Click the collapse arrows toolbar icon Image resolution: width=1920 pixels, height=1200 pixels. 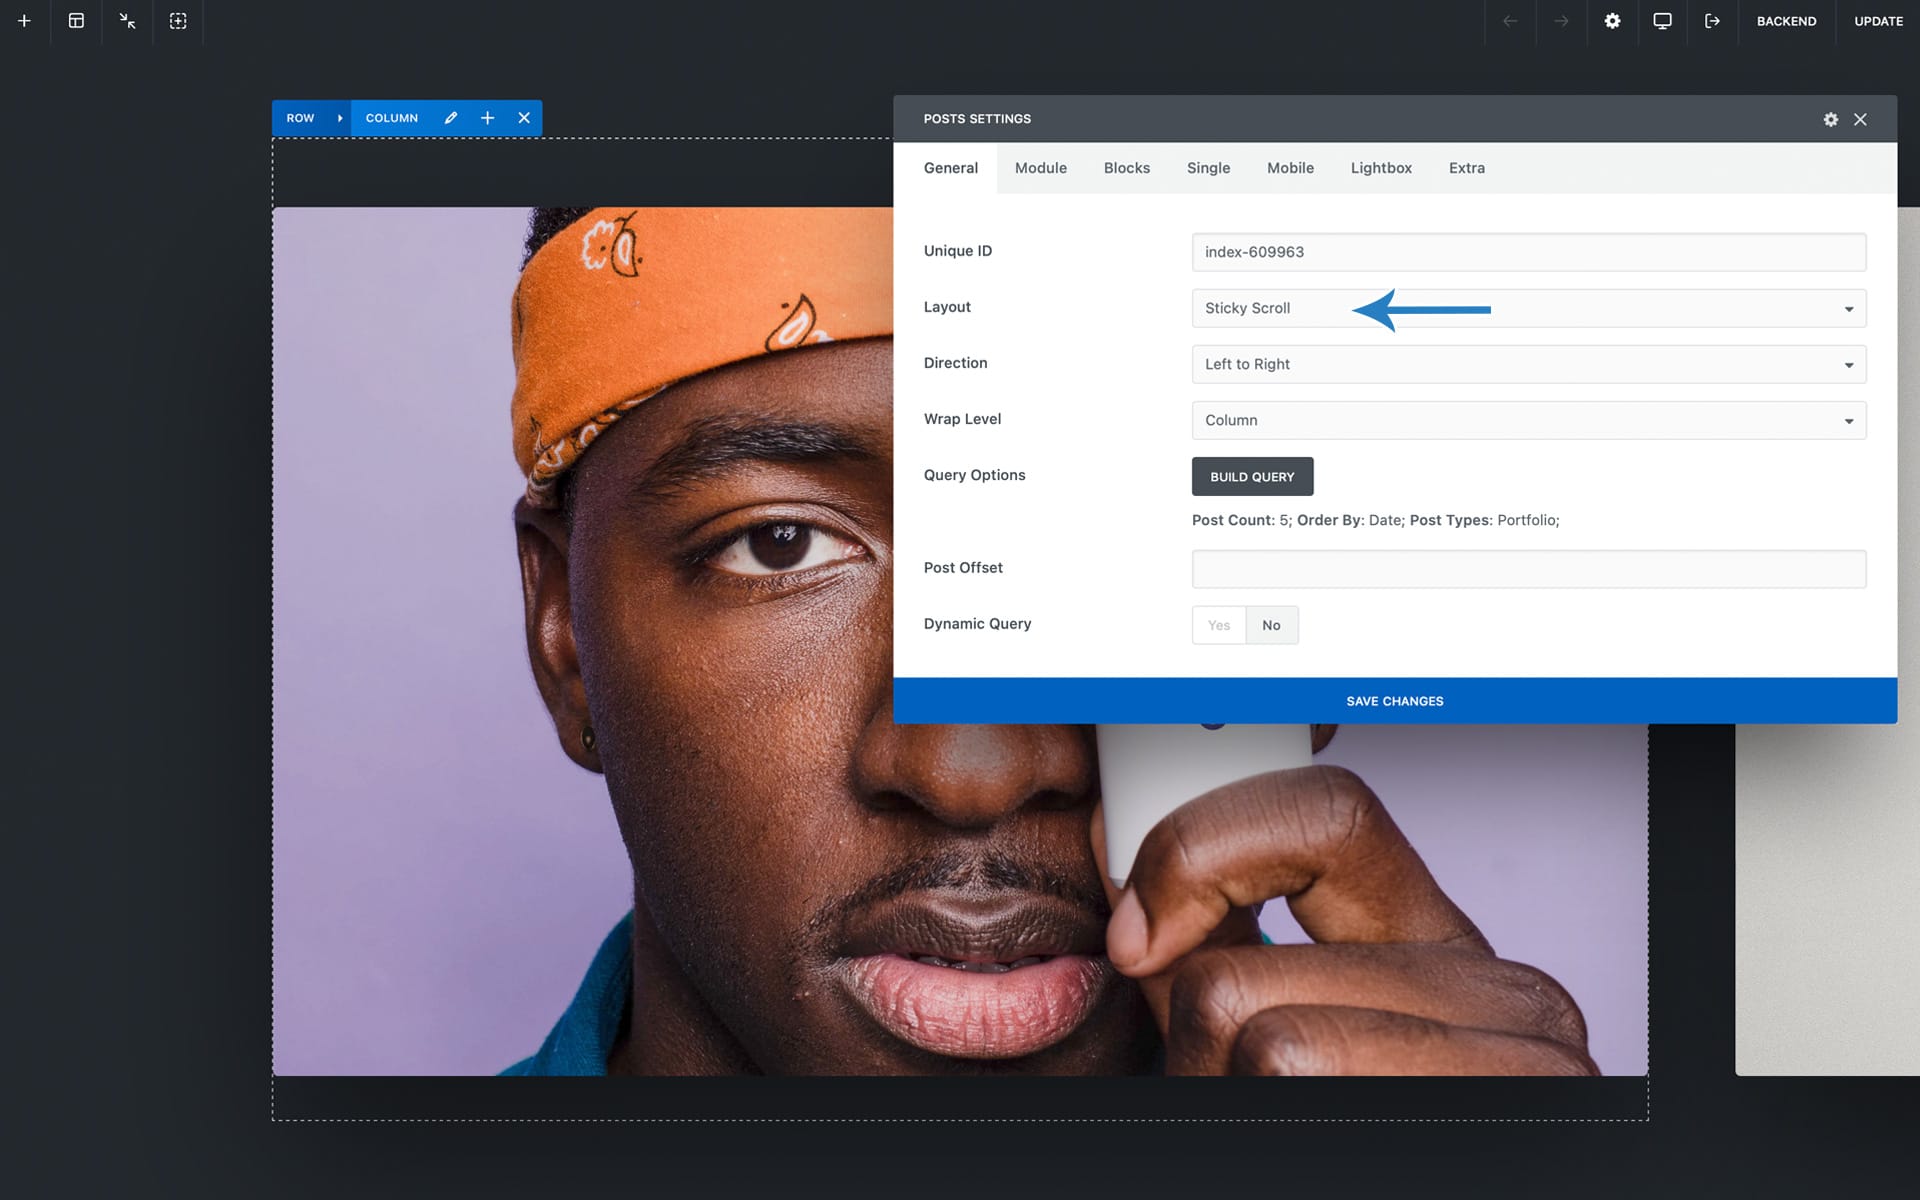[x=127, y=21]
